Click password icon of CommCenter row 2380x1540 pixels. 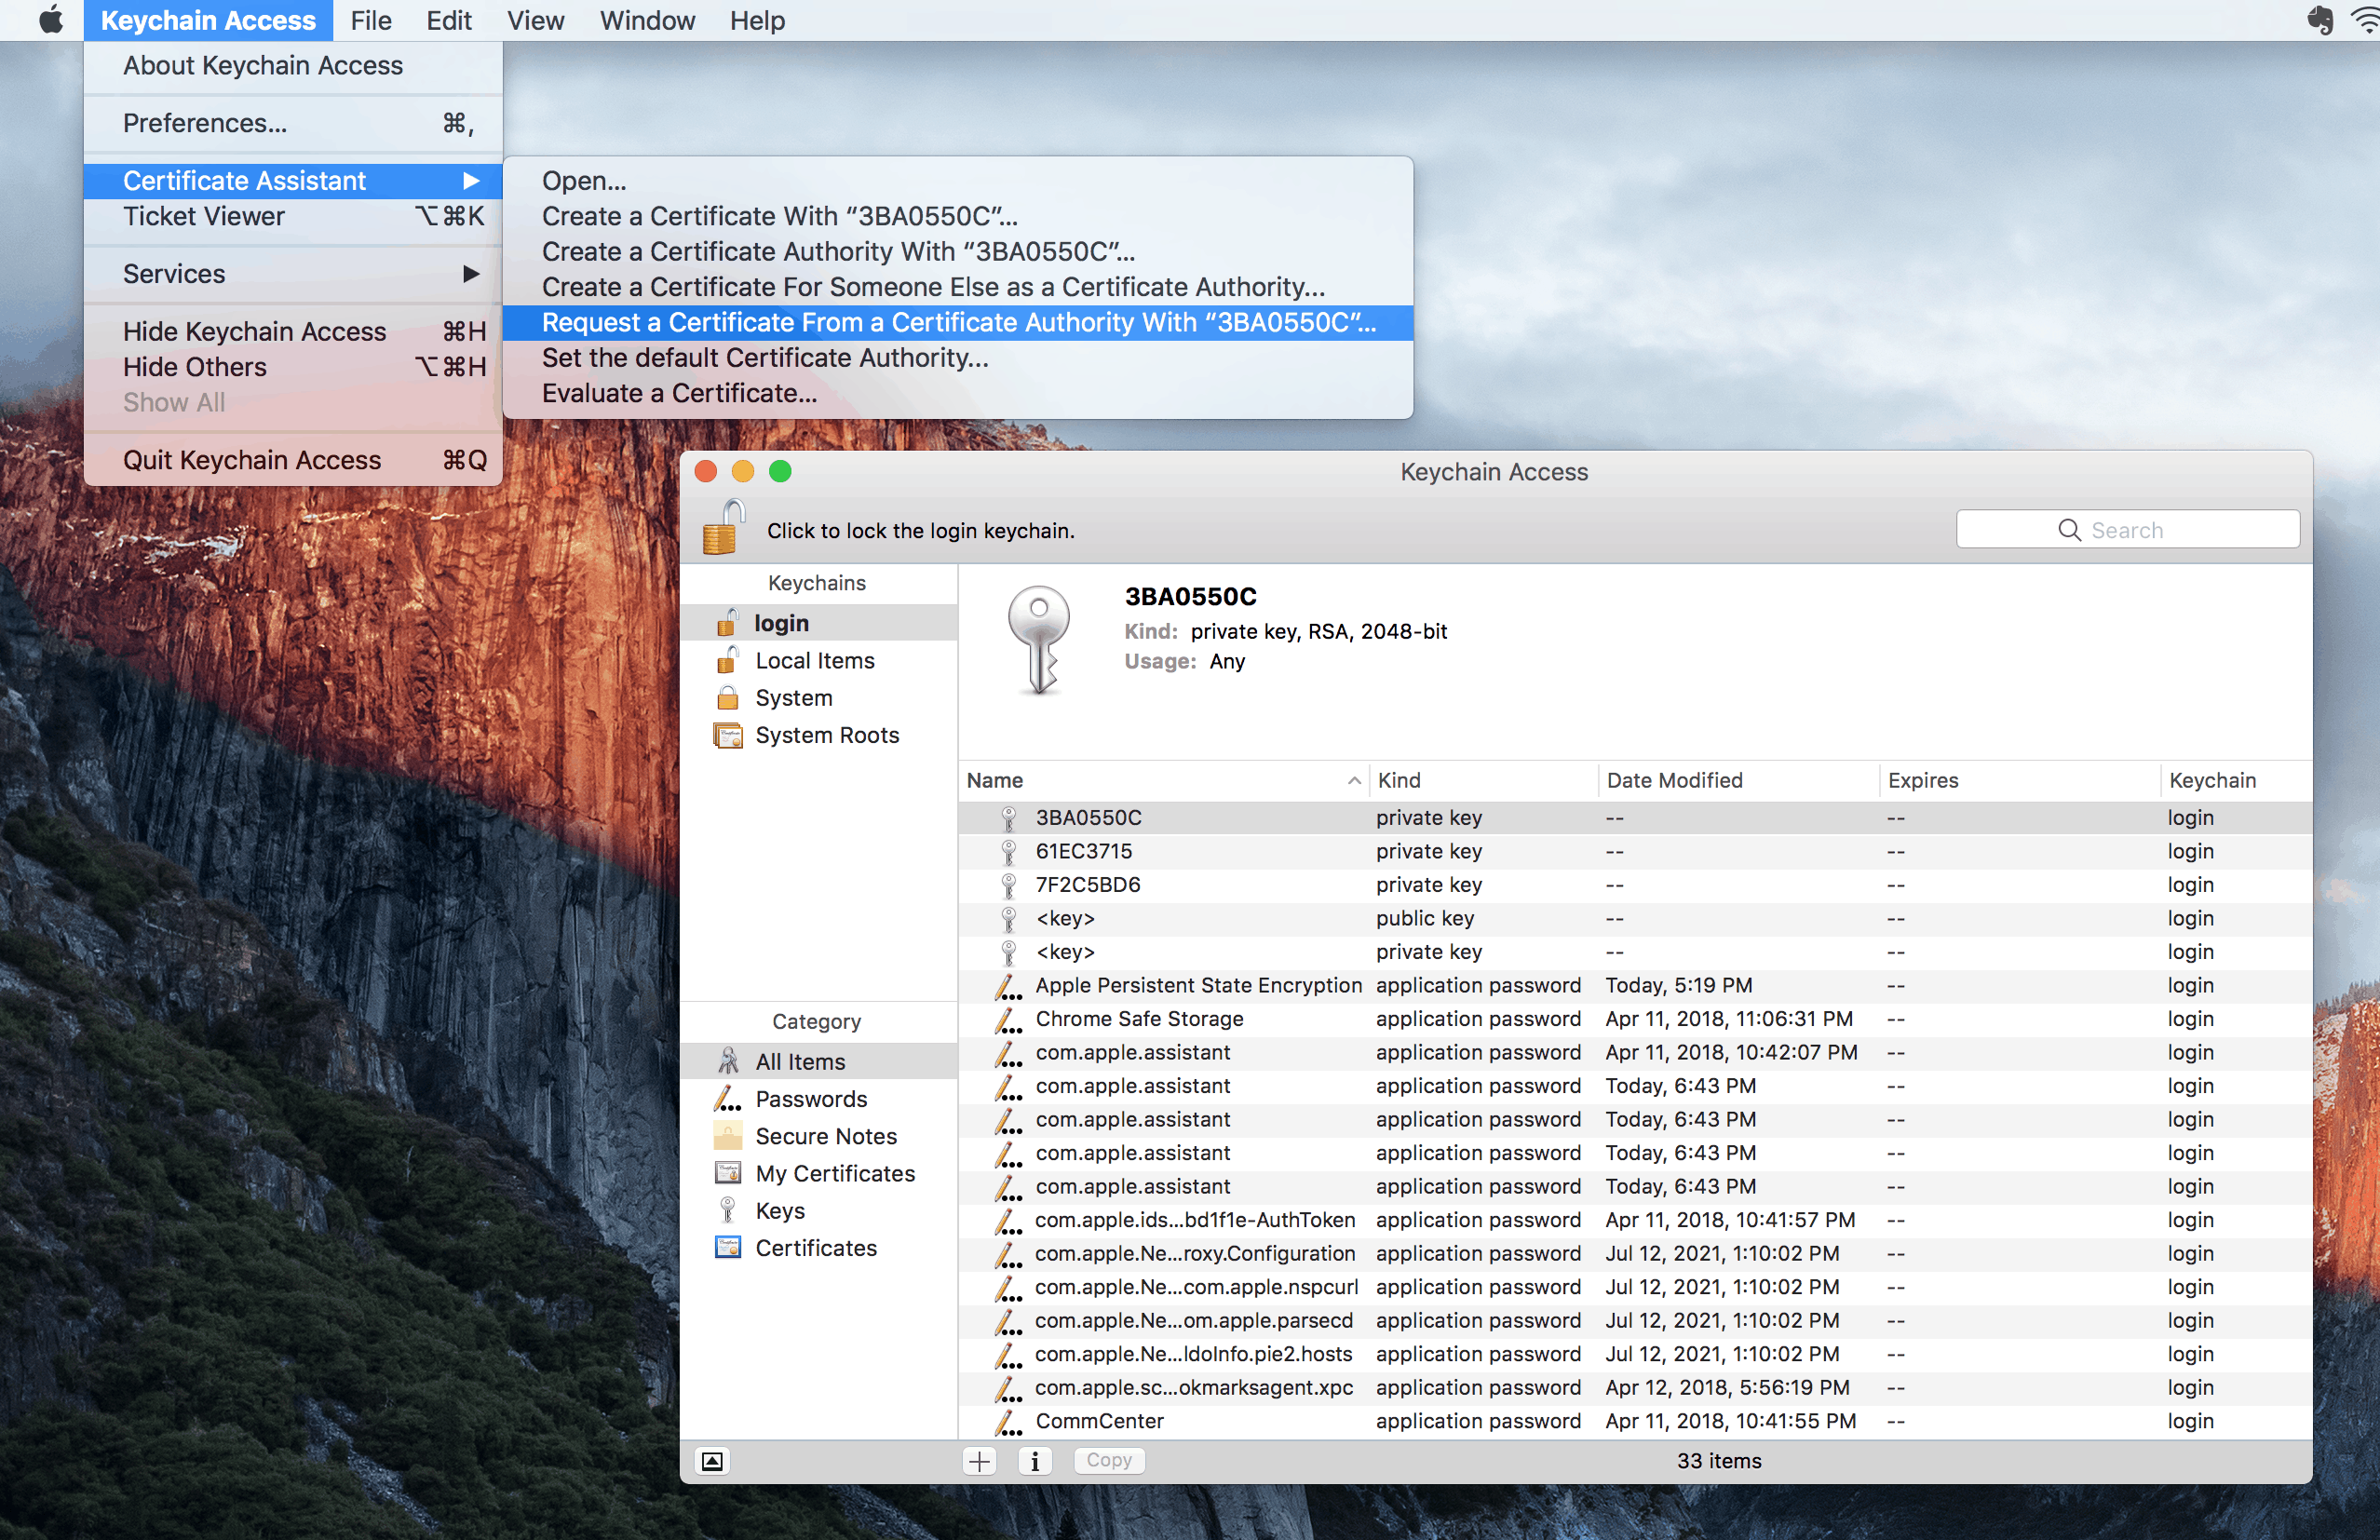(x=1008, y=1421)
